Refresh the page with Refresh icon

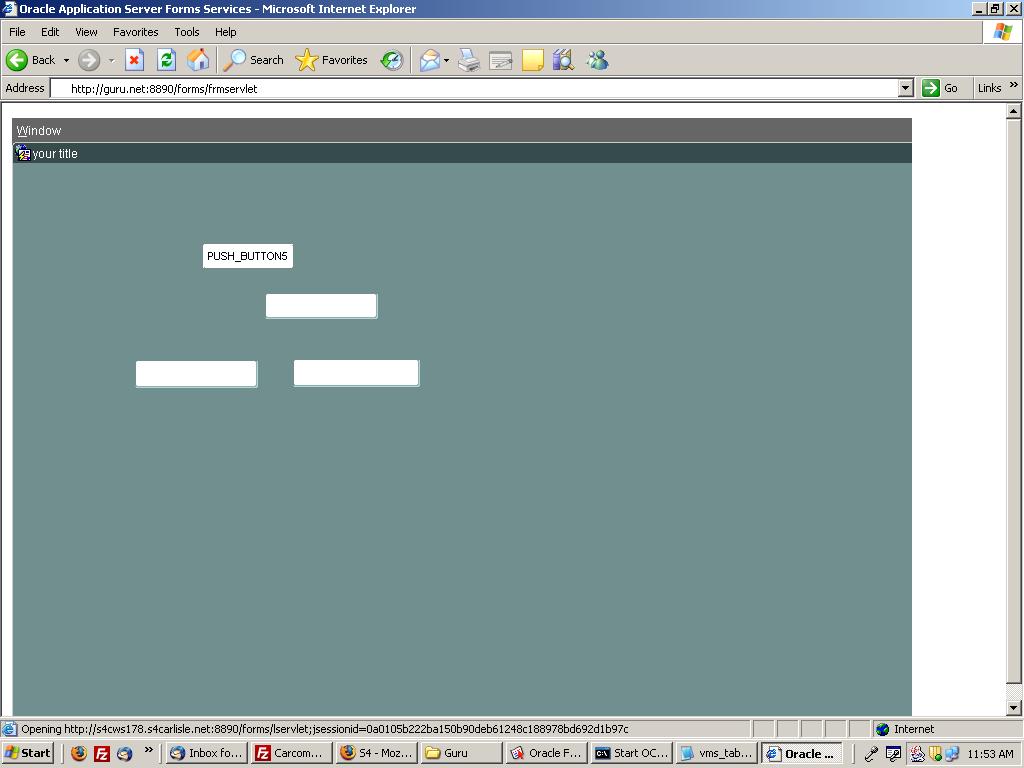point(166,60)
